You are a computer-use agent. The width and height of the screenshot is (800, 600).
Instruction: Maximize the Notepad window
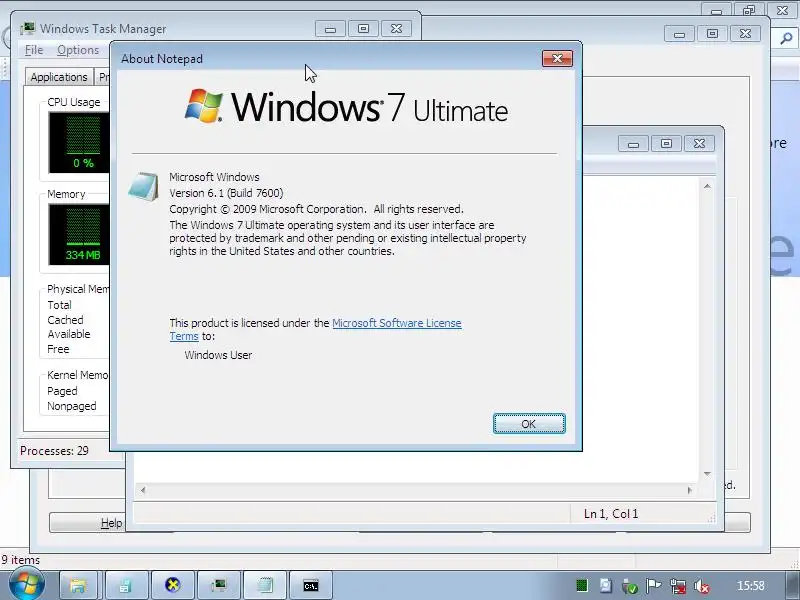(666, 144)
